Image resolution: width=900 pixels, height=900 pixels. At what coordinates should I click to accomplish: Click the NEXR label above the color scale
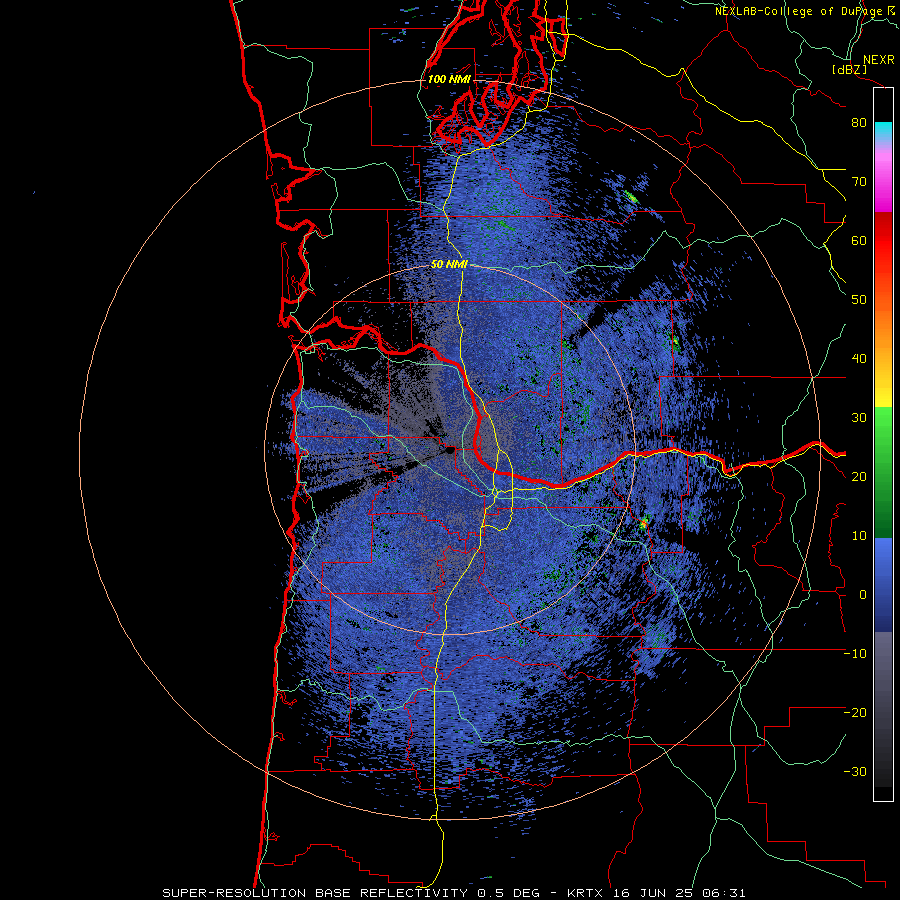[879, 60]
